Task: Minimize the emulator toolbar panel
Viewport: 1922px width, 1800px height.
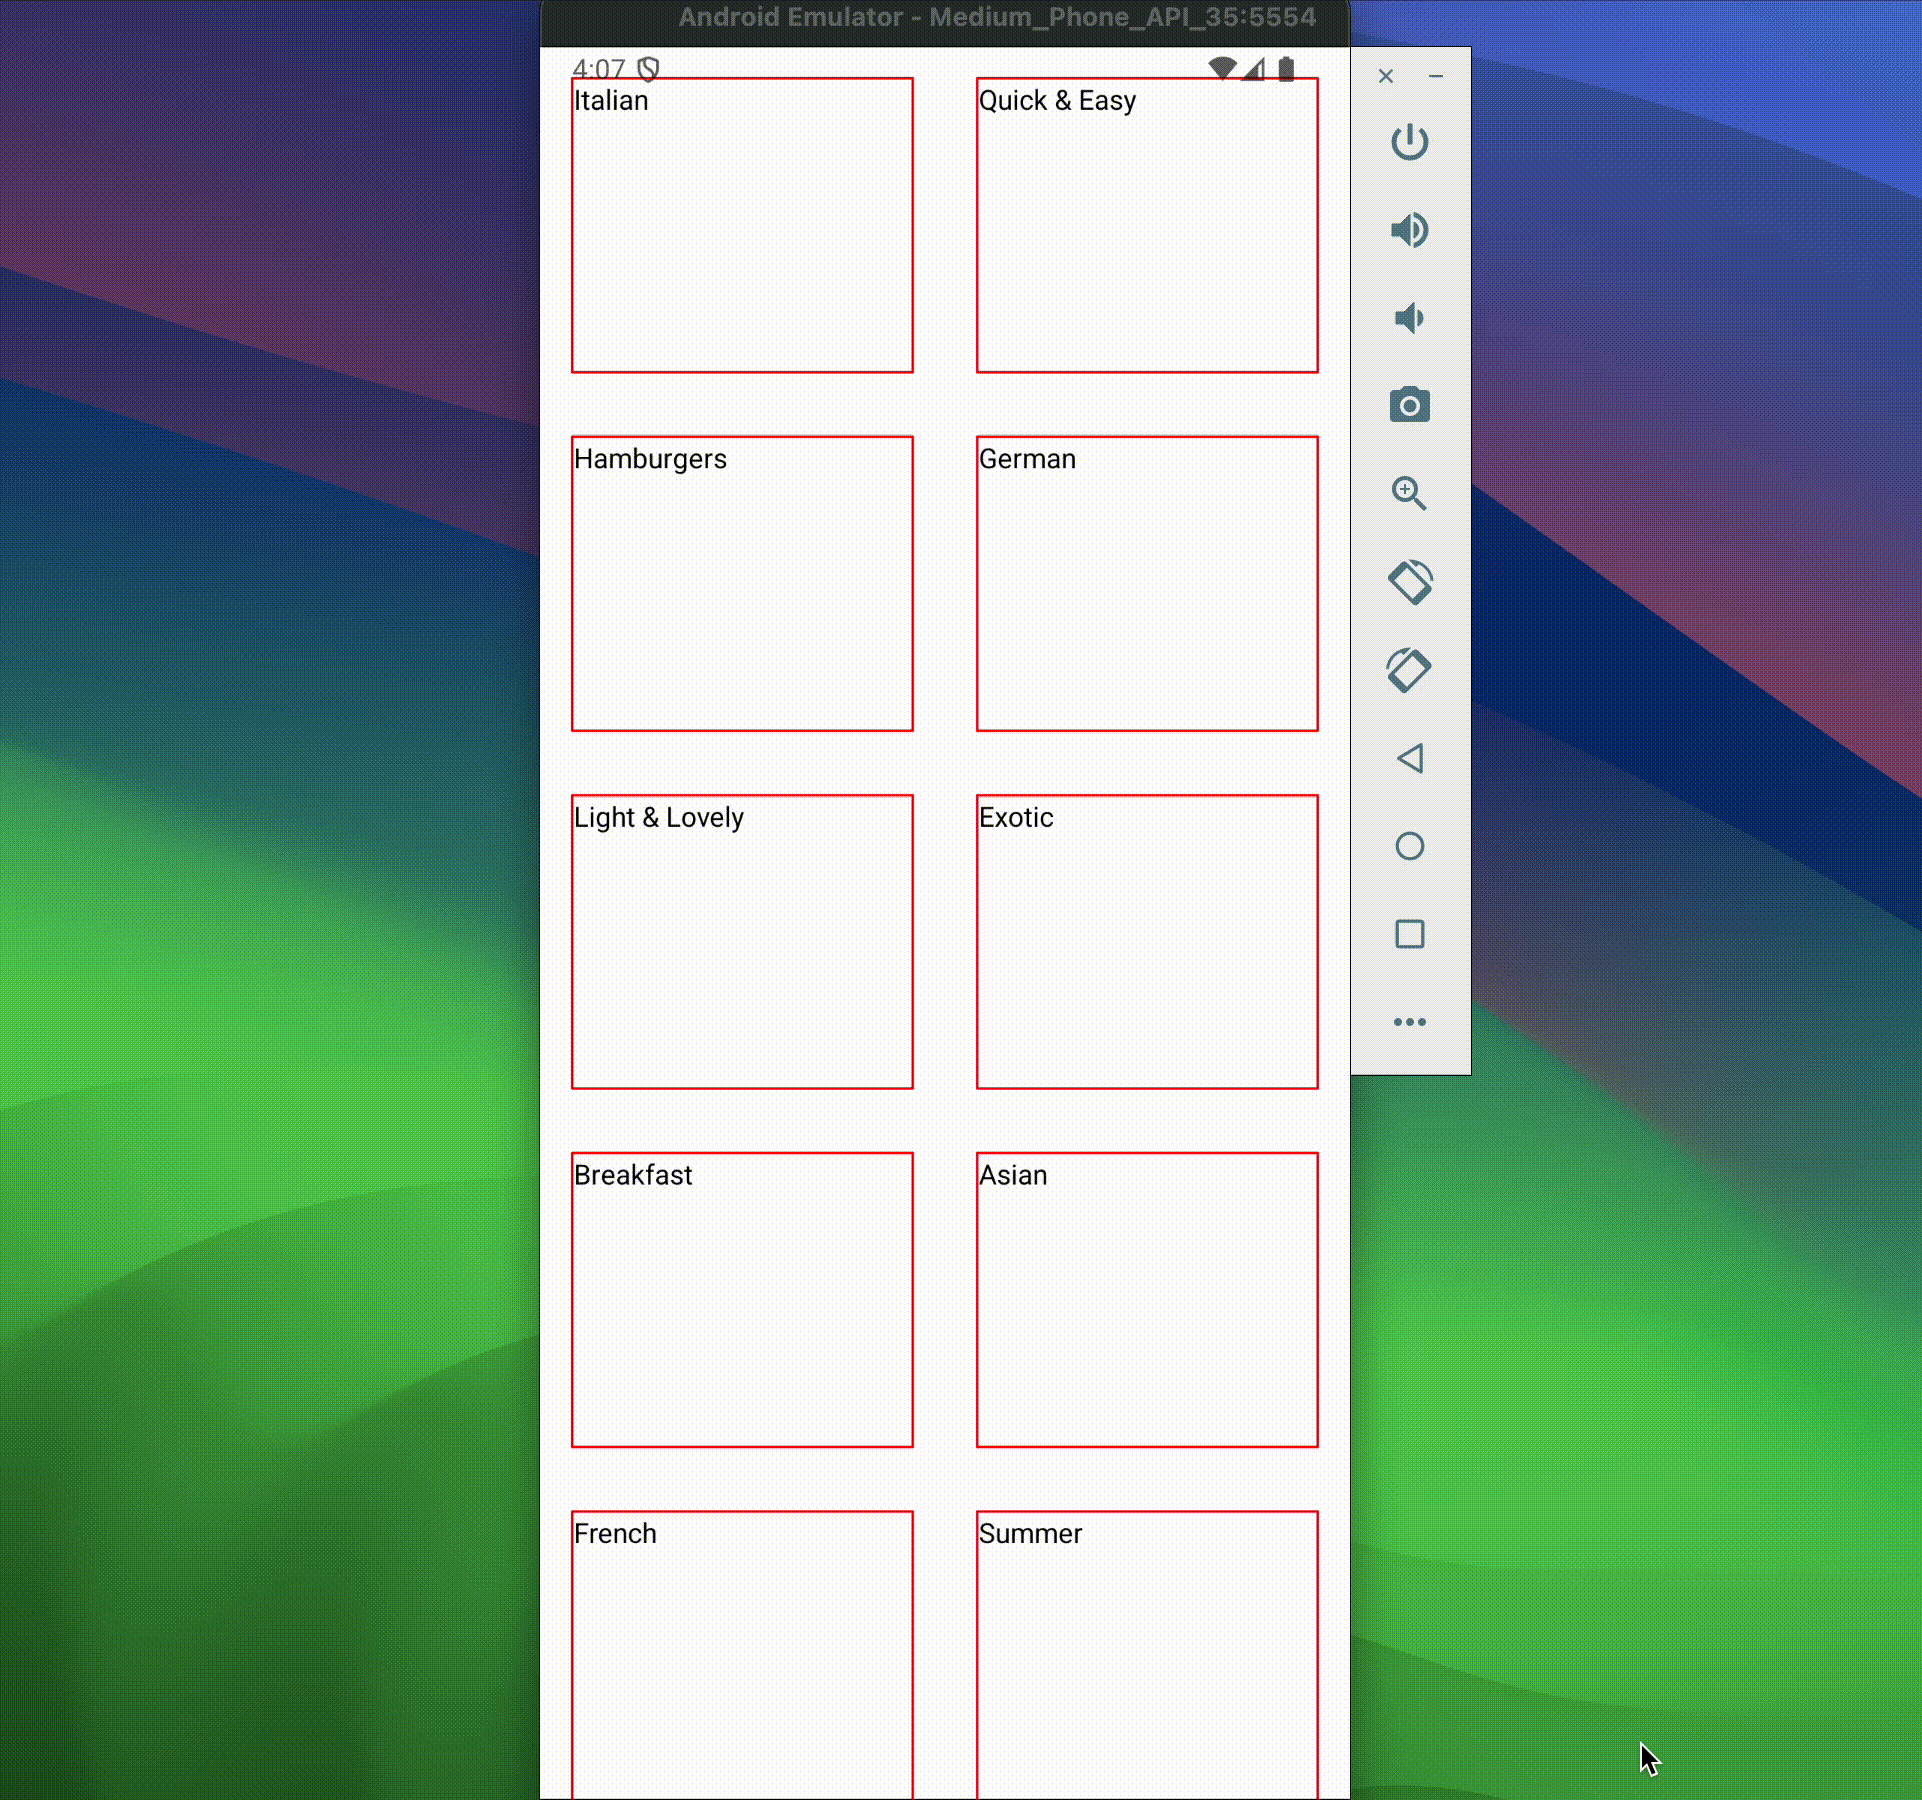Action: [1436, 76]
